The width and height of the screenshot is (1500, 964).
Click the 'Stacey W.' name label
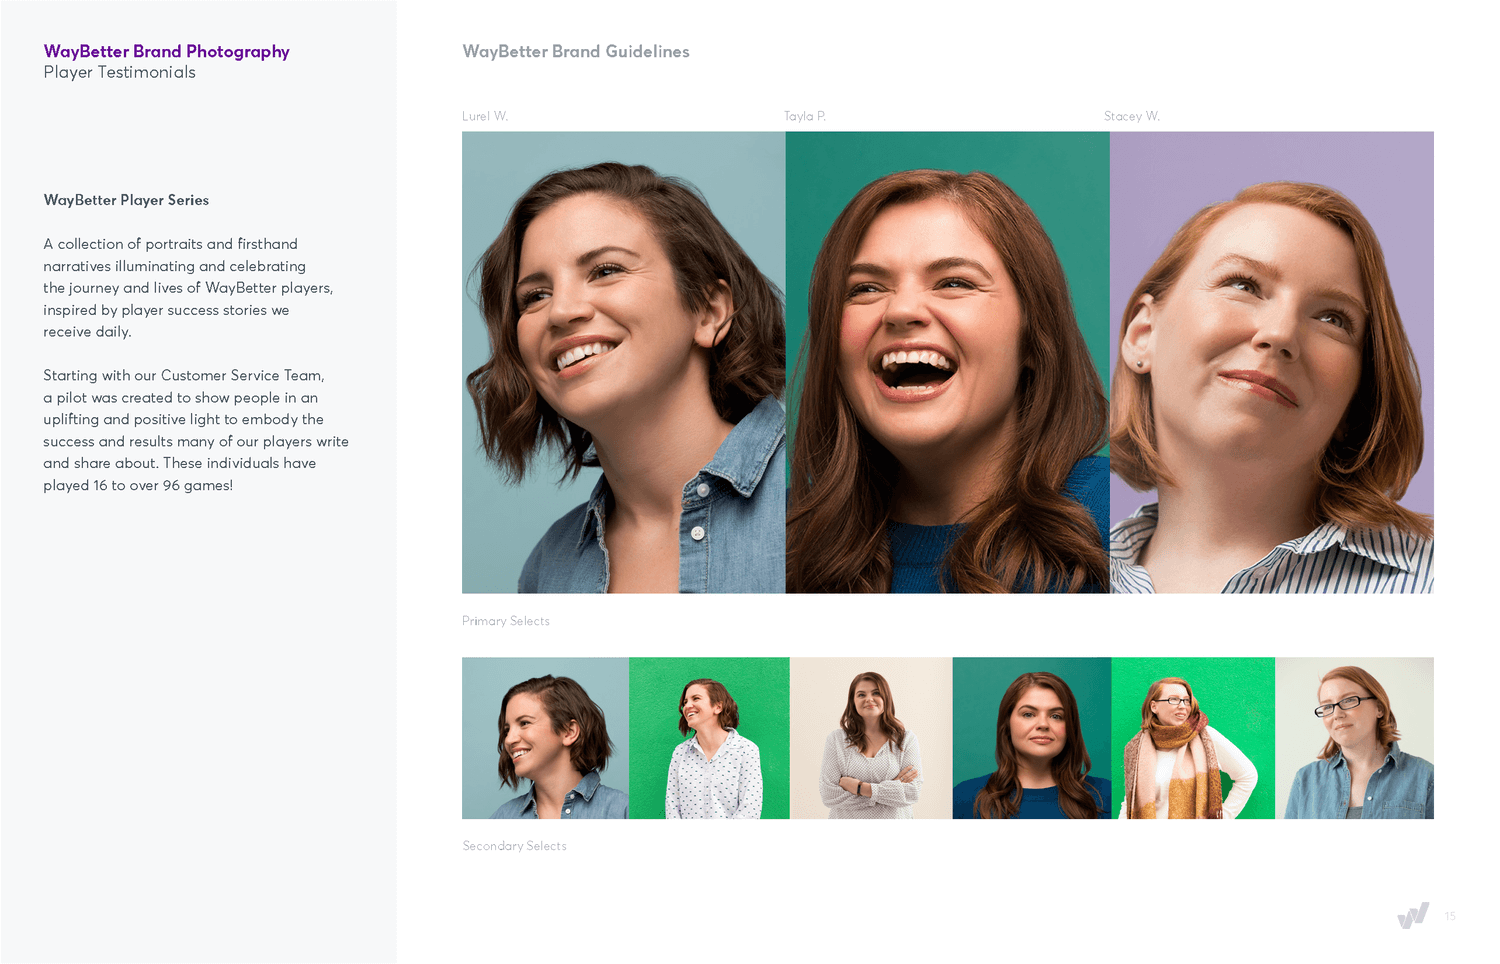[1132, 116]
